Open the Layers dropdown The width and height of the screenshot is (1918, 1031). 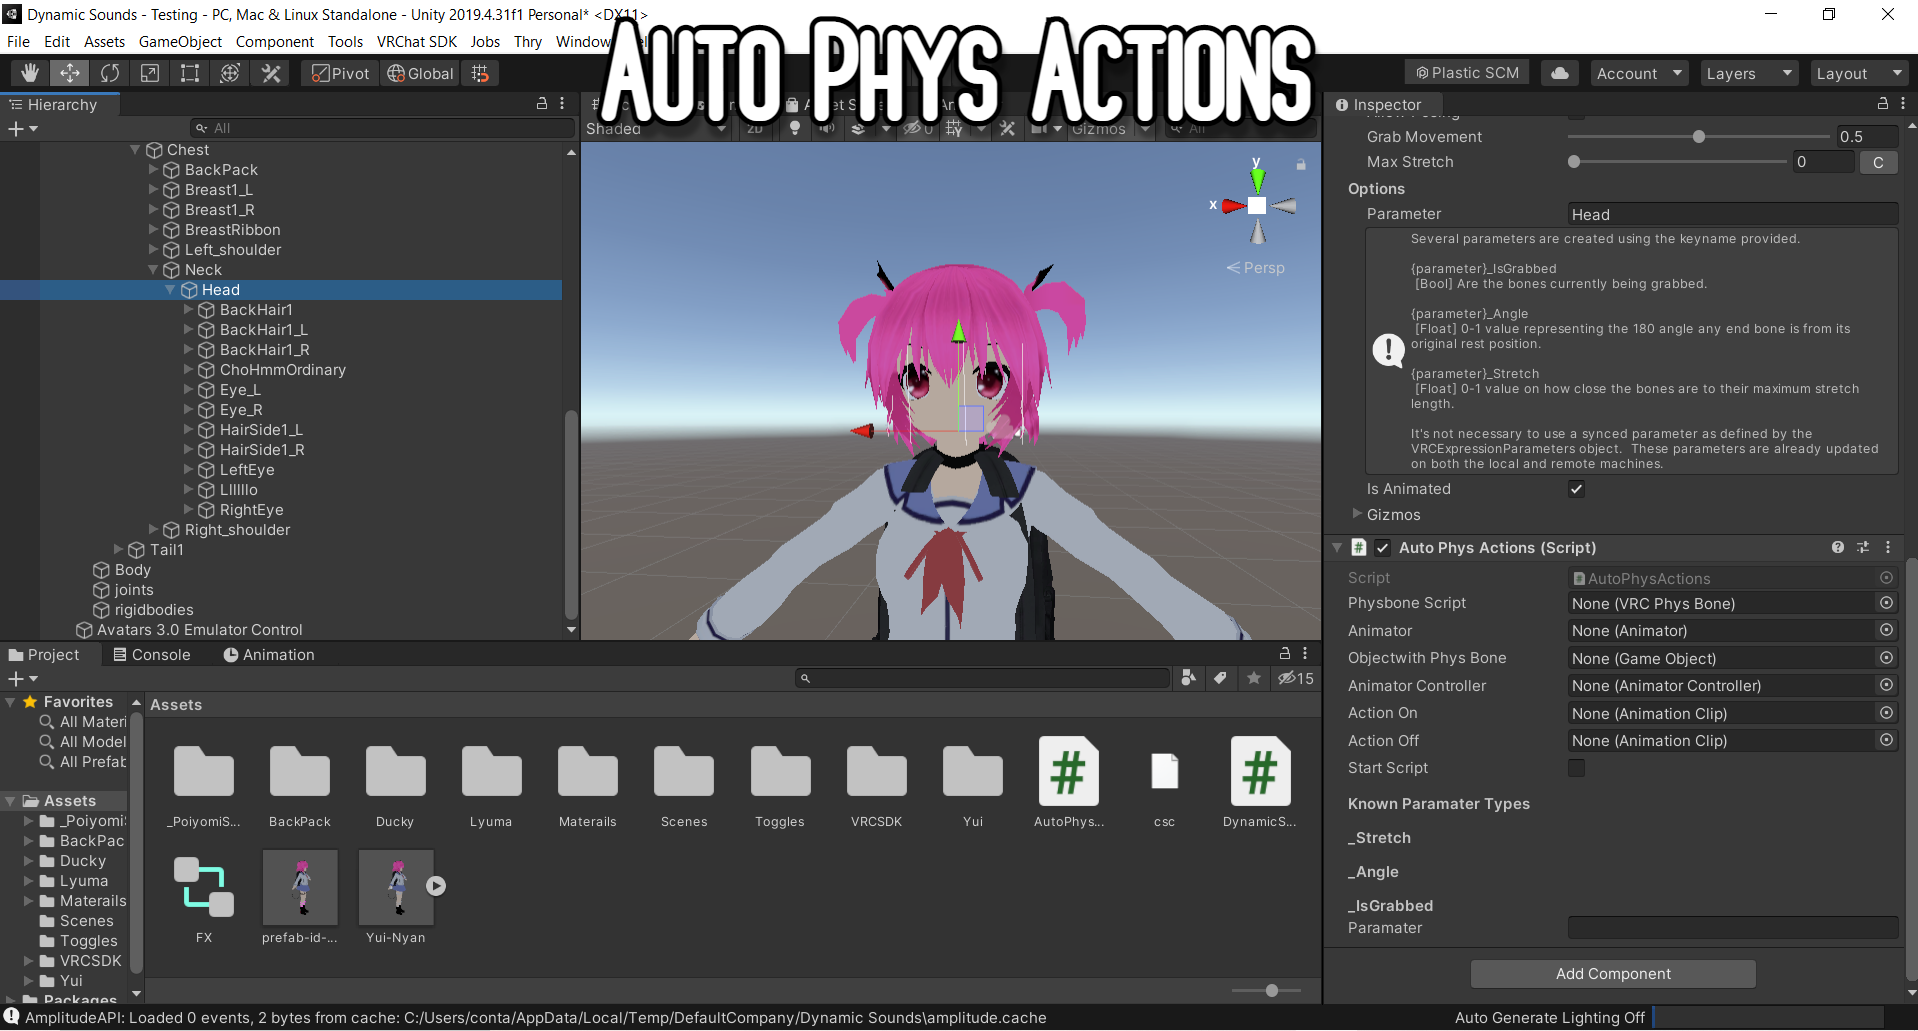coord(1748,72)
